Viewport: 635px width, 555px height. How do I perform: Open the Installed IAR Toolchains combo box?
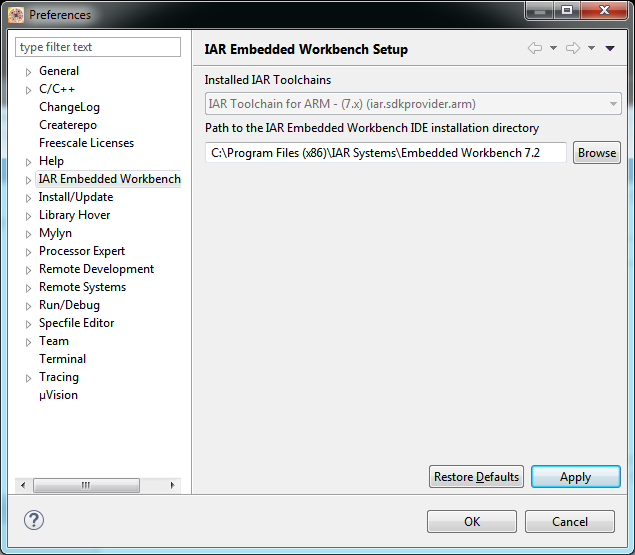(x=413, y=104)
